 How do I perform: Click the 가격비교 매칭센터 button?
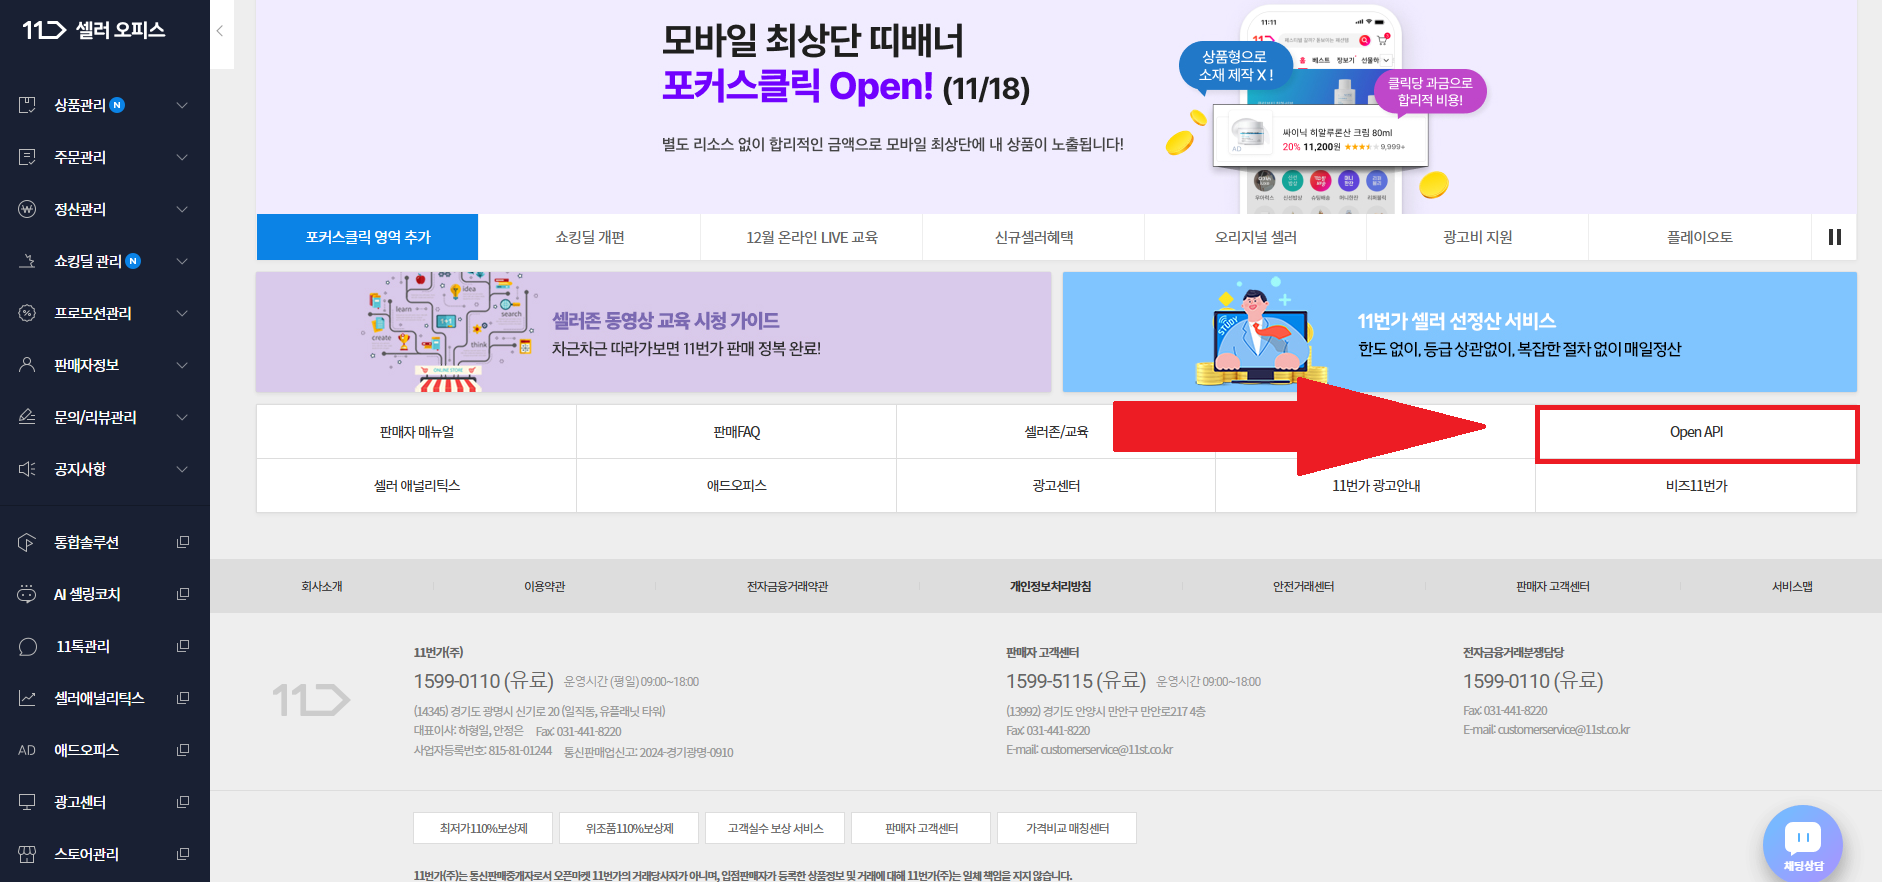click(1067, 828)
